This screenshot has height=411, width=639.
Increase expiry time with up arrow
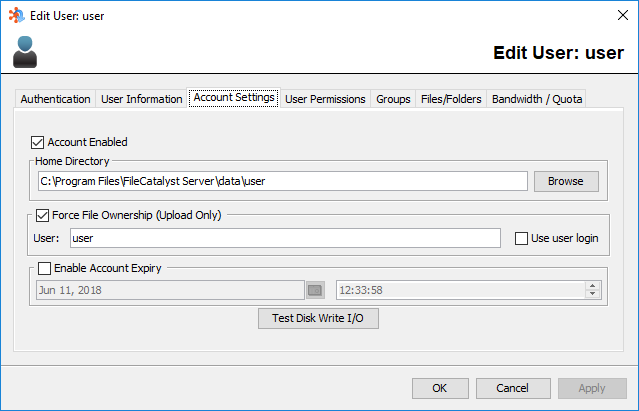(593, 286)
